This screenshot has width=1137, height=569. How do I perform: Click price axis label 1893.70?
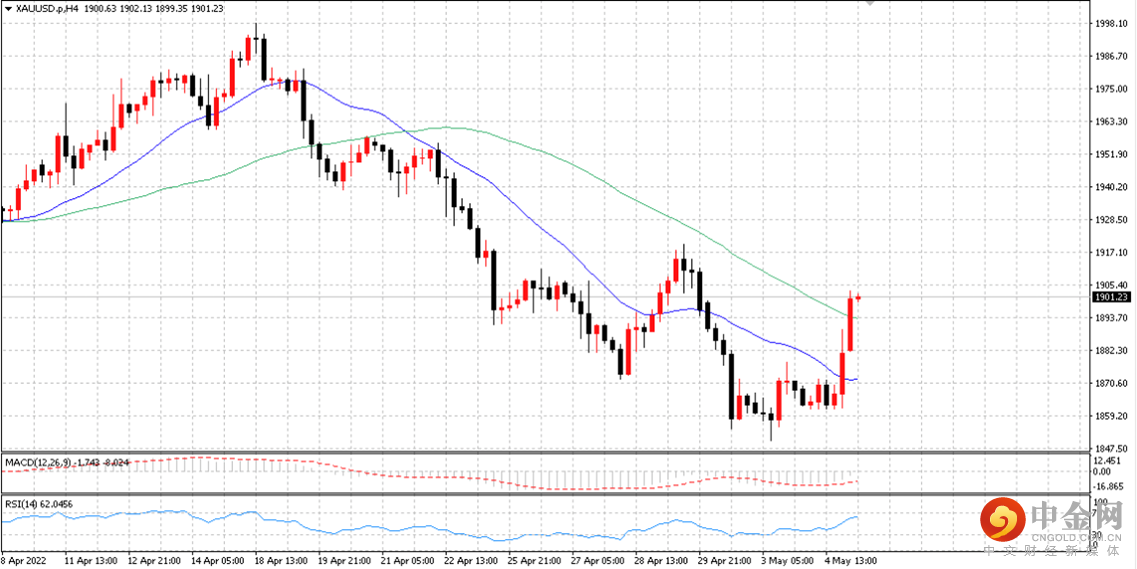click(x=1110, y=317)
